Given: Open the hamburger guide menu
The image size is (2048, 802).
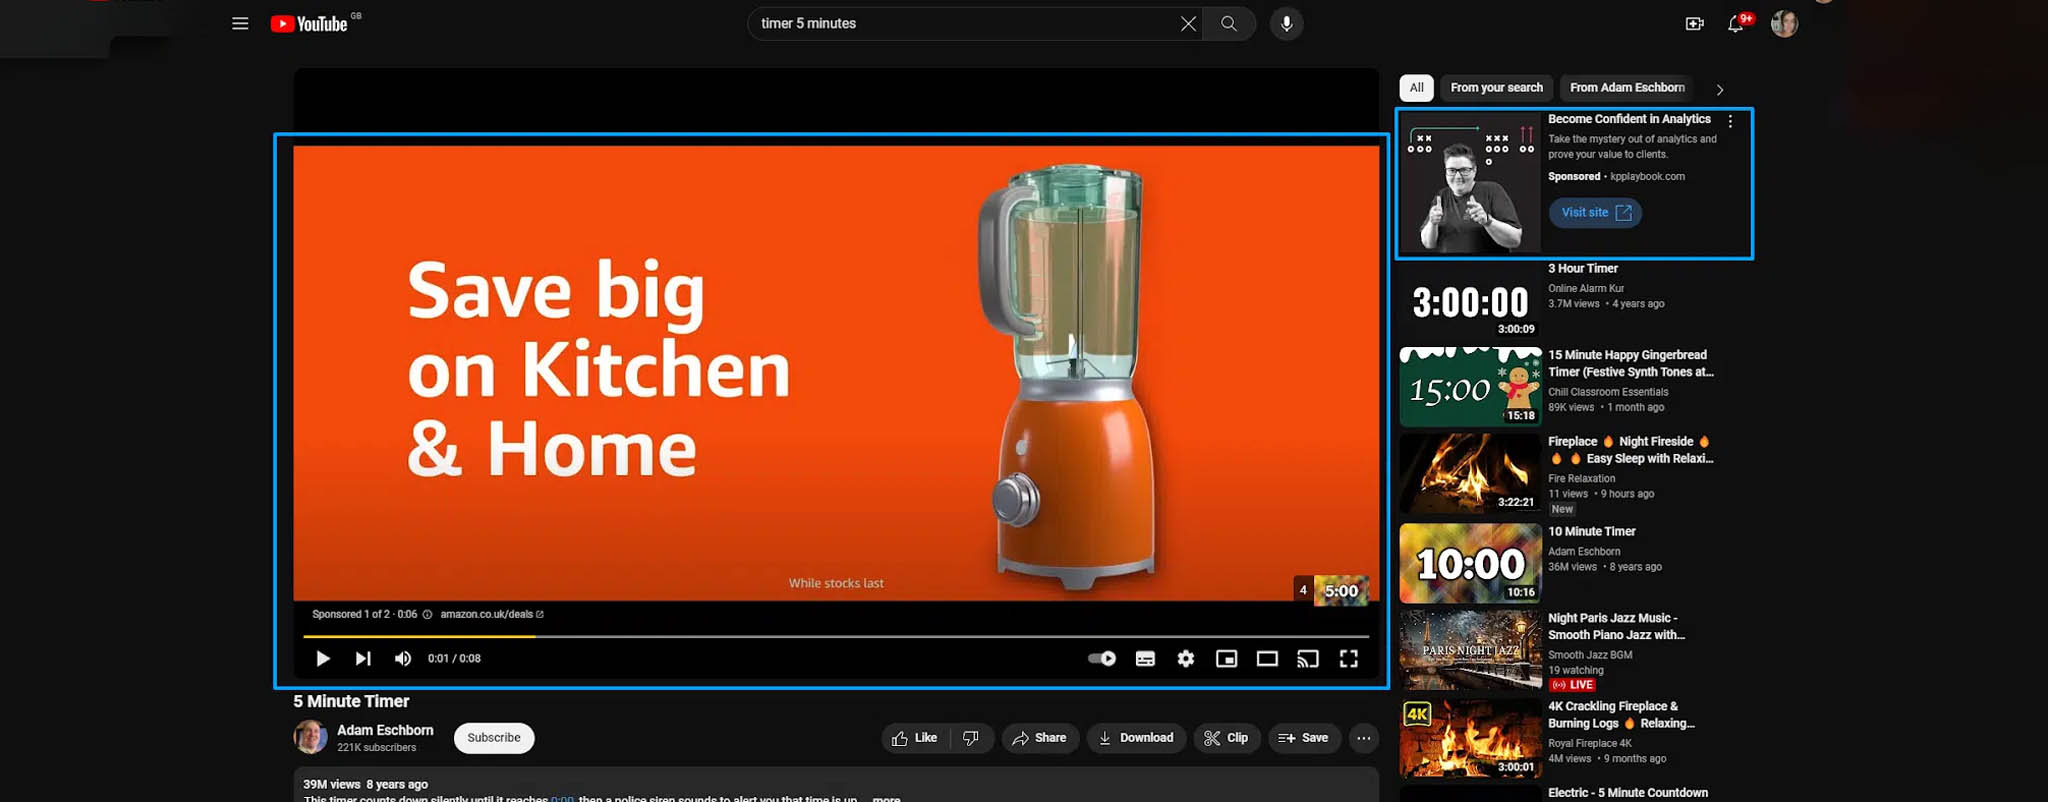Looking at the screenshot, I should point(240,23).
